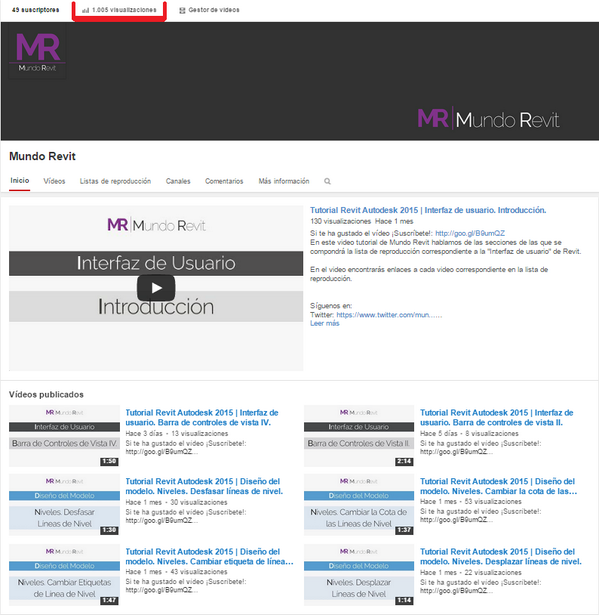The width and height of the screenshot is (599, 615).
Task: Open thumbnail Niveles: Cambiar Etiquetas de Línea
Action: click(64, 575)
